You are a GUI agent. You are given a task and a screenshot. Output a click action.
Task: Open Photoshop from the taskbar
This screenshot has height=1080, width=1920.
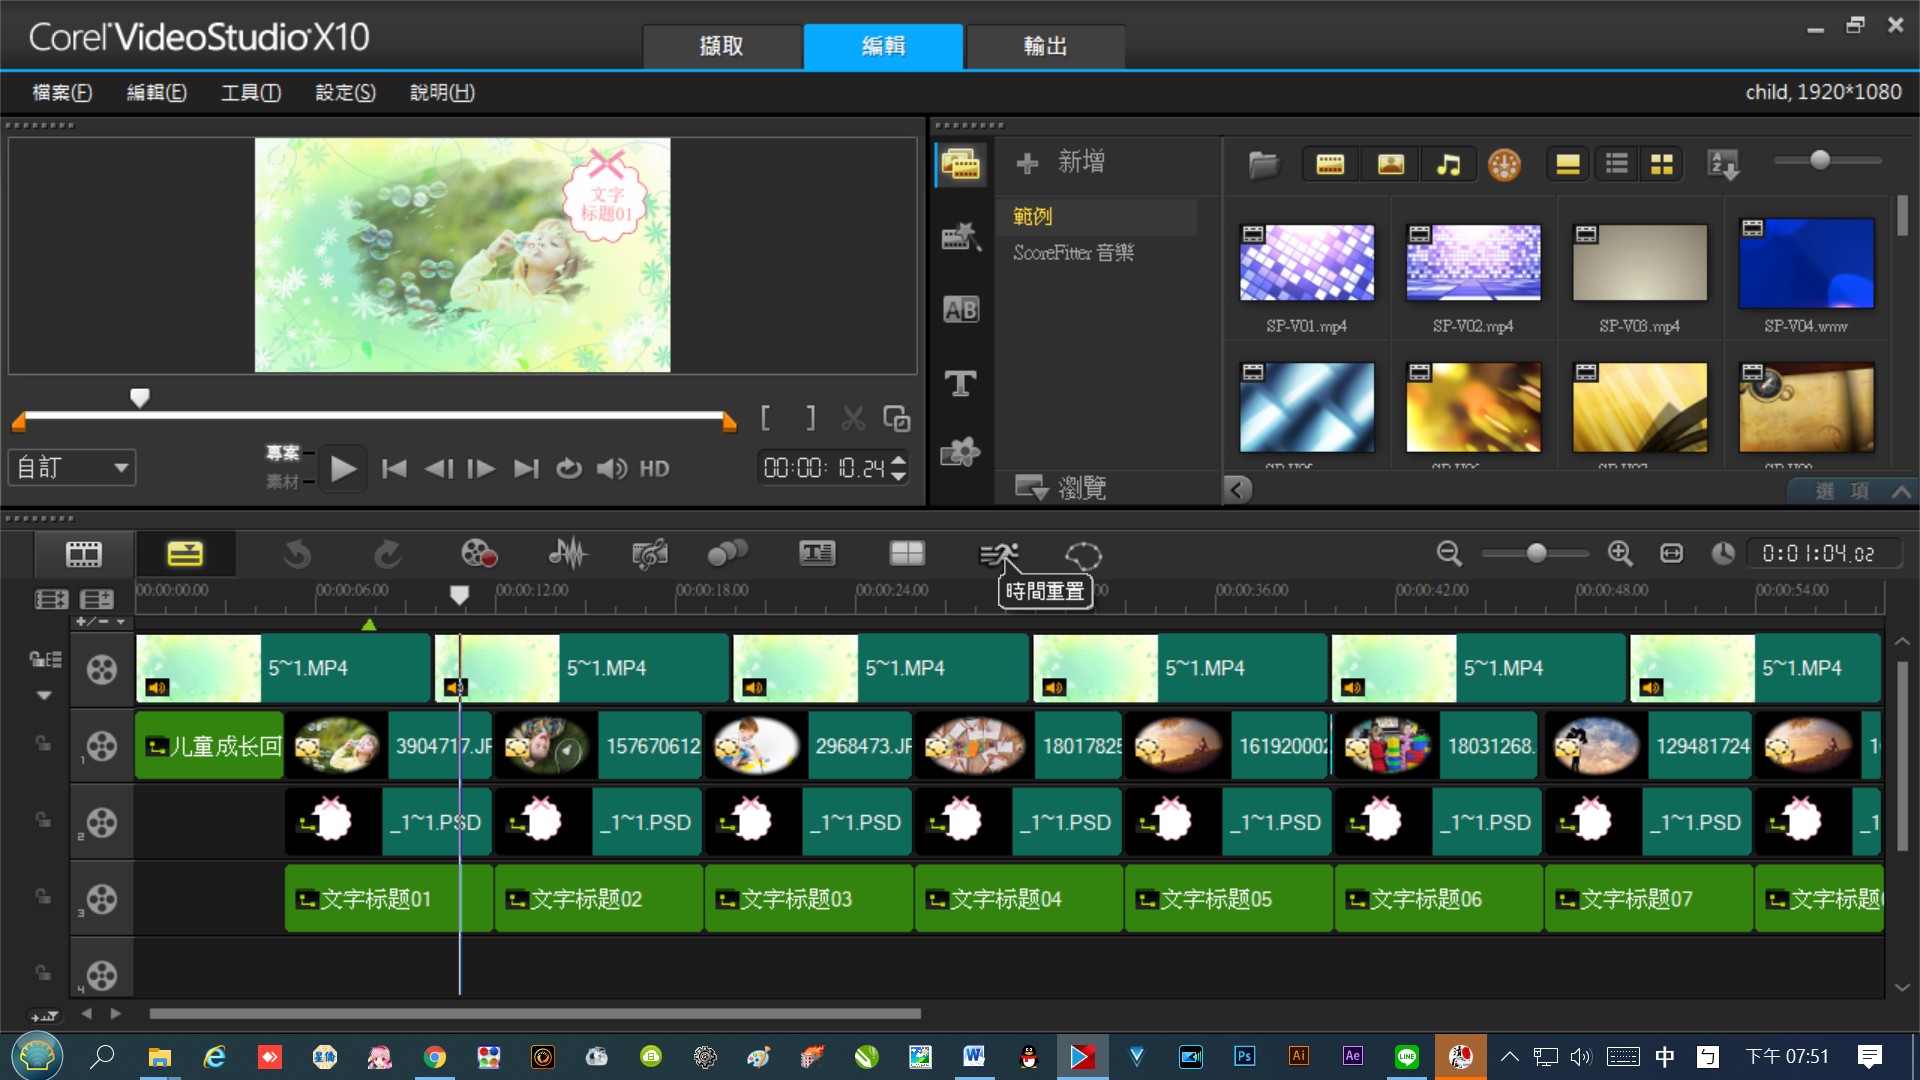click(x=1244, y=1056)
